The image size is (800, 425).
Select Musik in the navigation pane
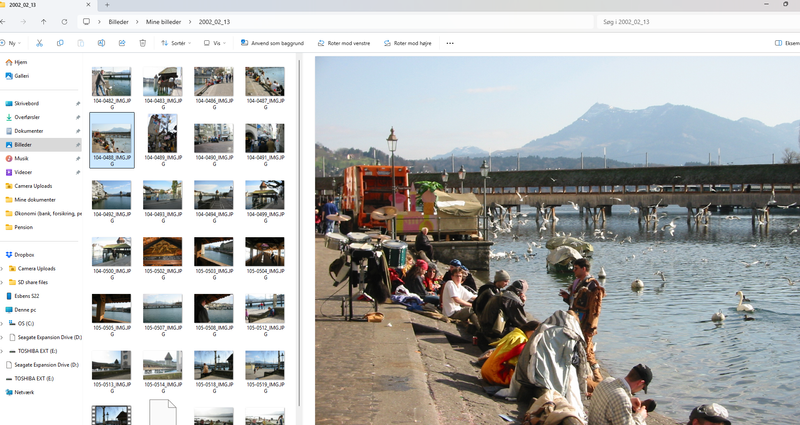pyautogui.click(x=21, y=158)
